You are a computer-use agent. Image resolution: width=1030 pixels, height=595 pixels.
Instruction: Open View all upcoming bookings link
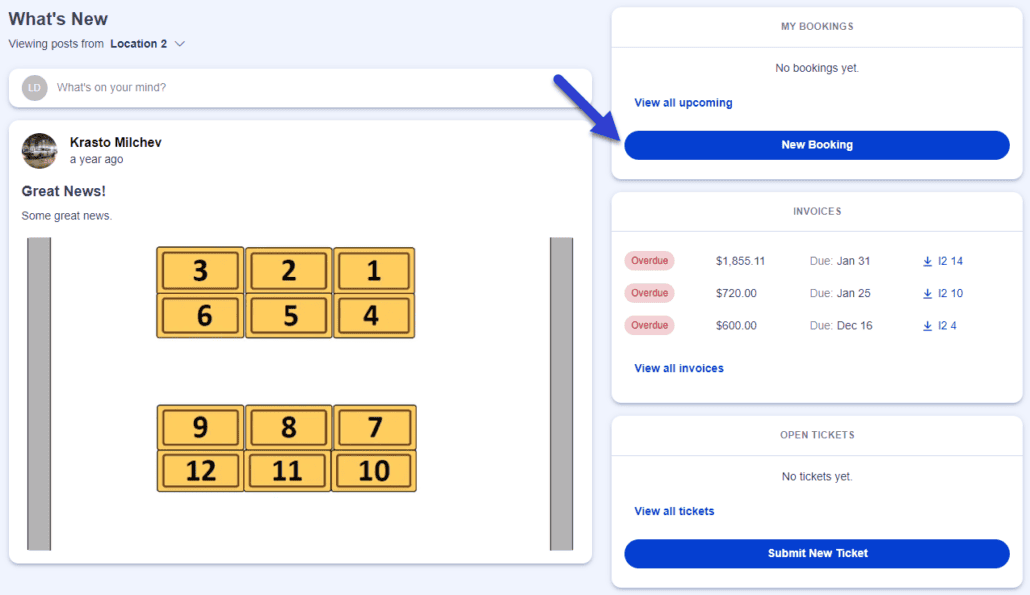point(683,103)
